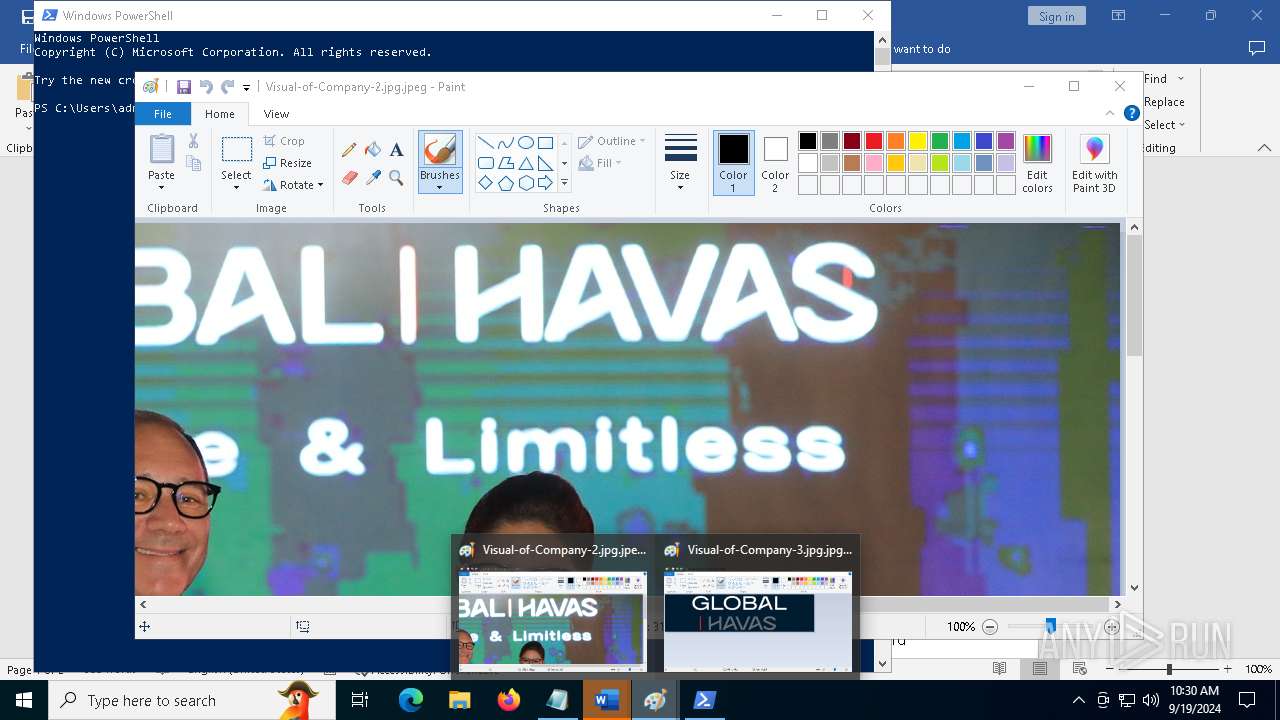Click the taskbar search box
Image resolution: width=1280 pixels, height=720 pixels.
tap(192, 700)
